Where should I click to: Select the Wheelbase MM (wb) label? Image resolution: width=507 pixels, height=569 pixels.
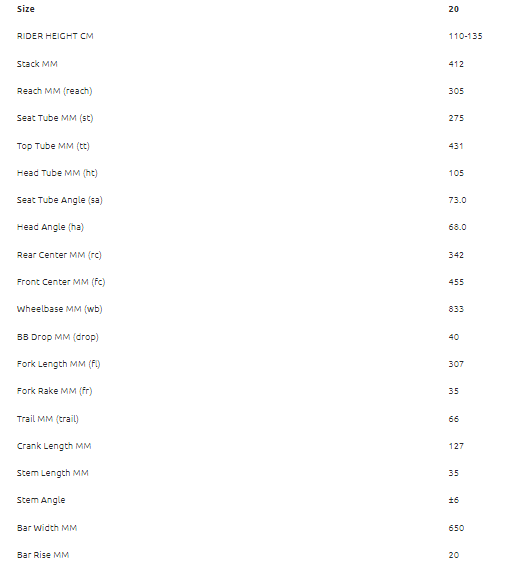click(x=60, y=309)
